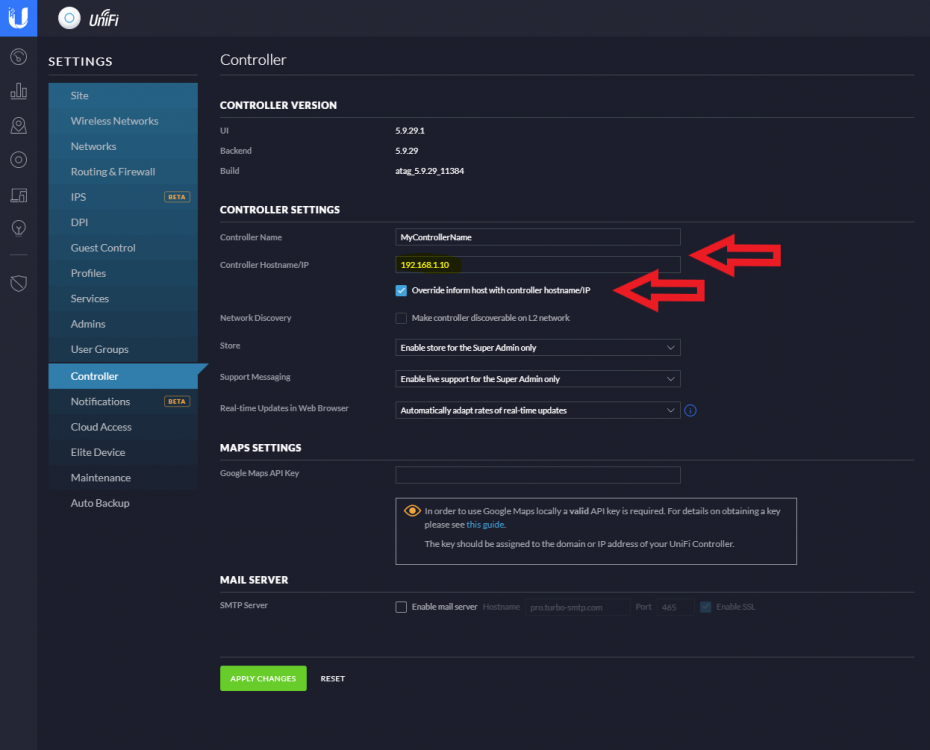This screenshot has width=930, height=750.
Task: Click the Reset button
Action: click(333, 679)
